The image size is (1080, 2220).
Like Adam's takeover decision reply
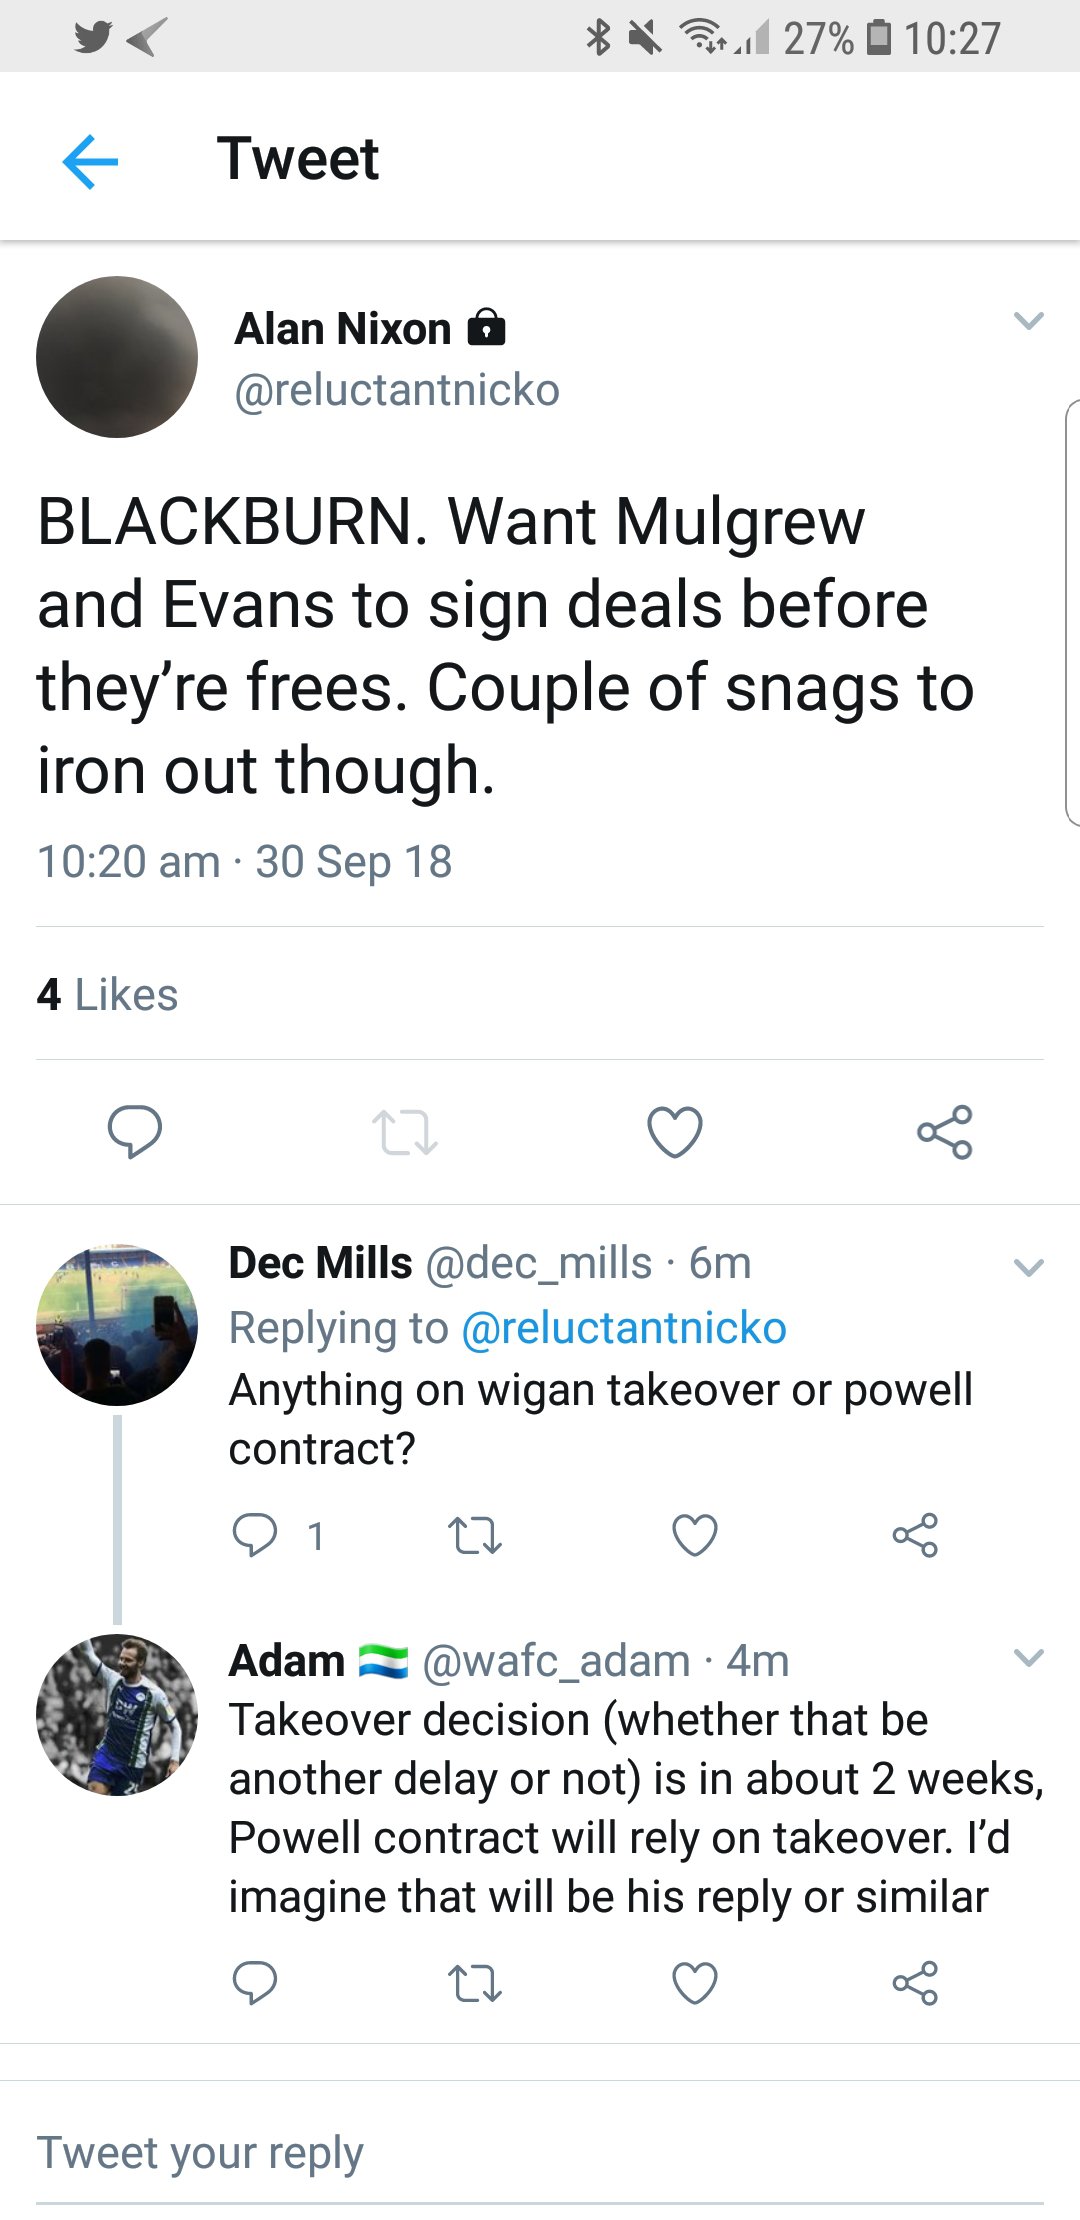(695, 1983)
